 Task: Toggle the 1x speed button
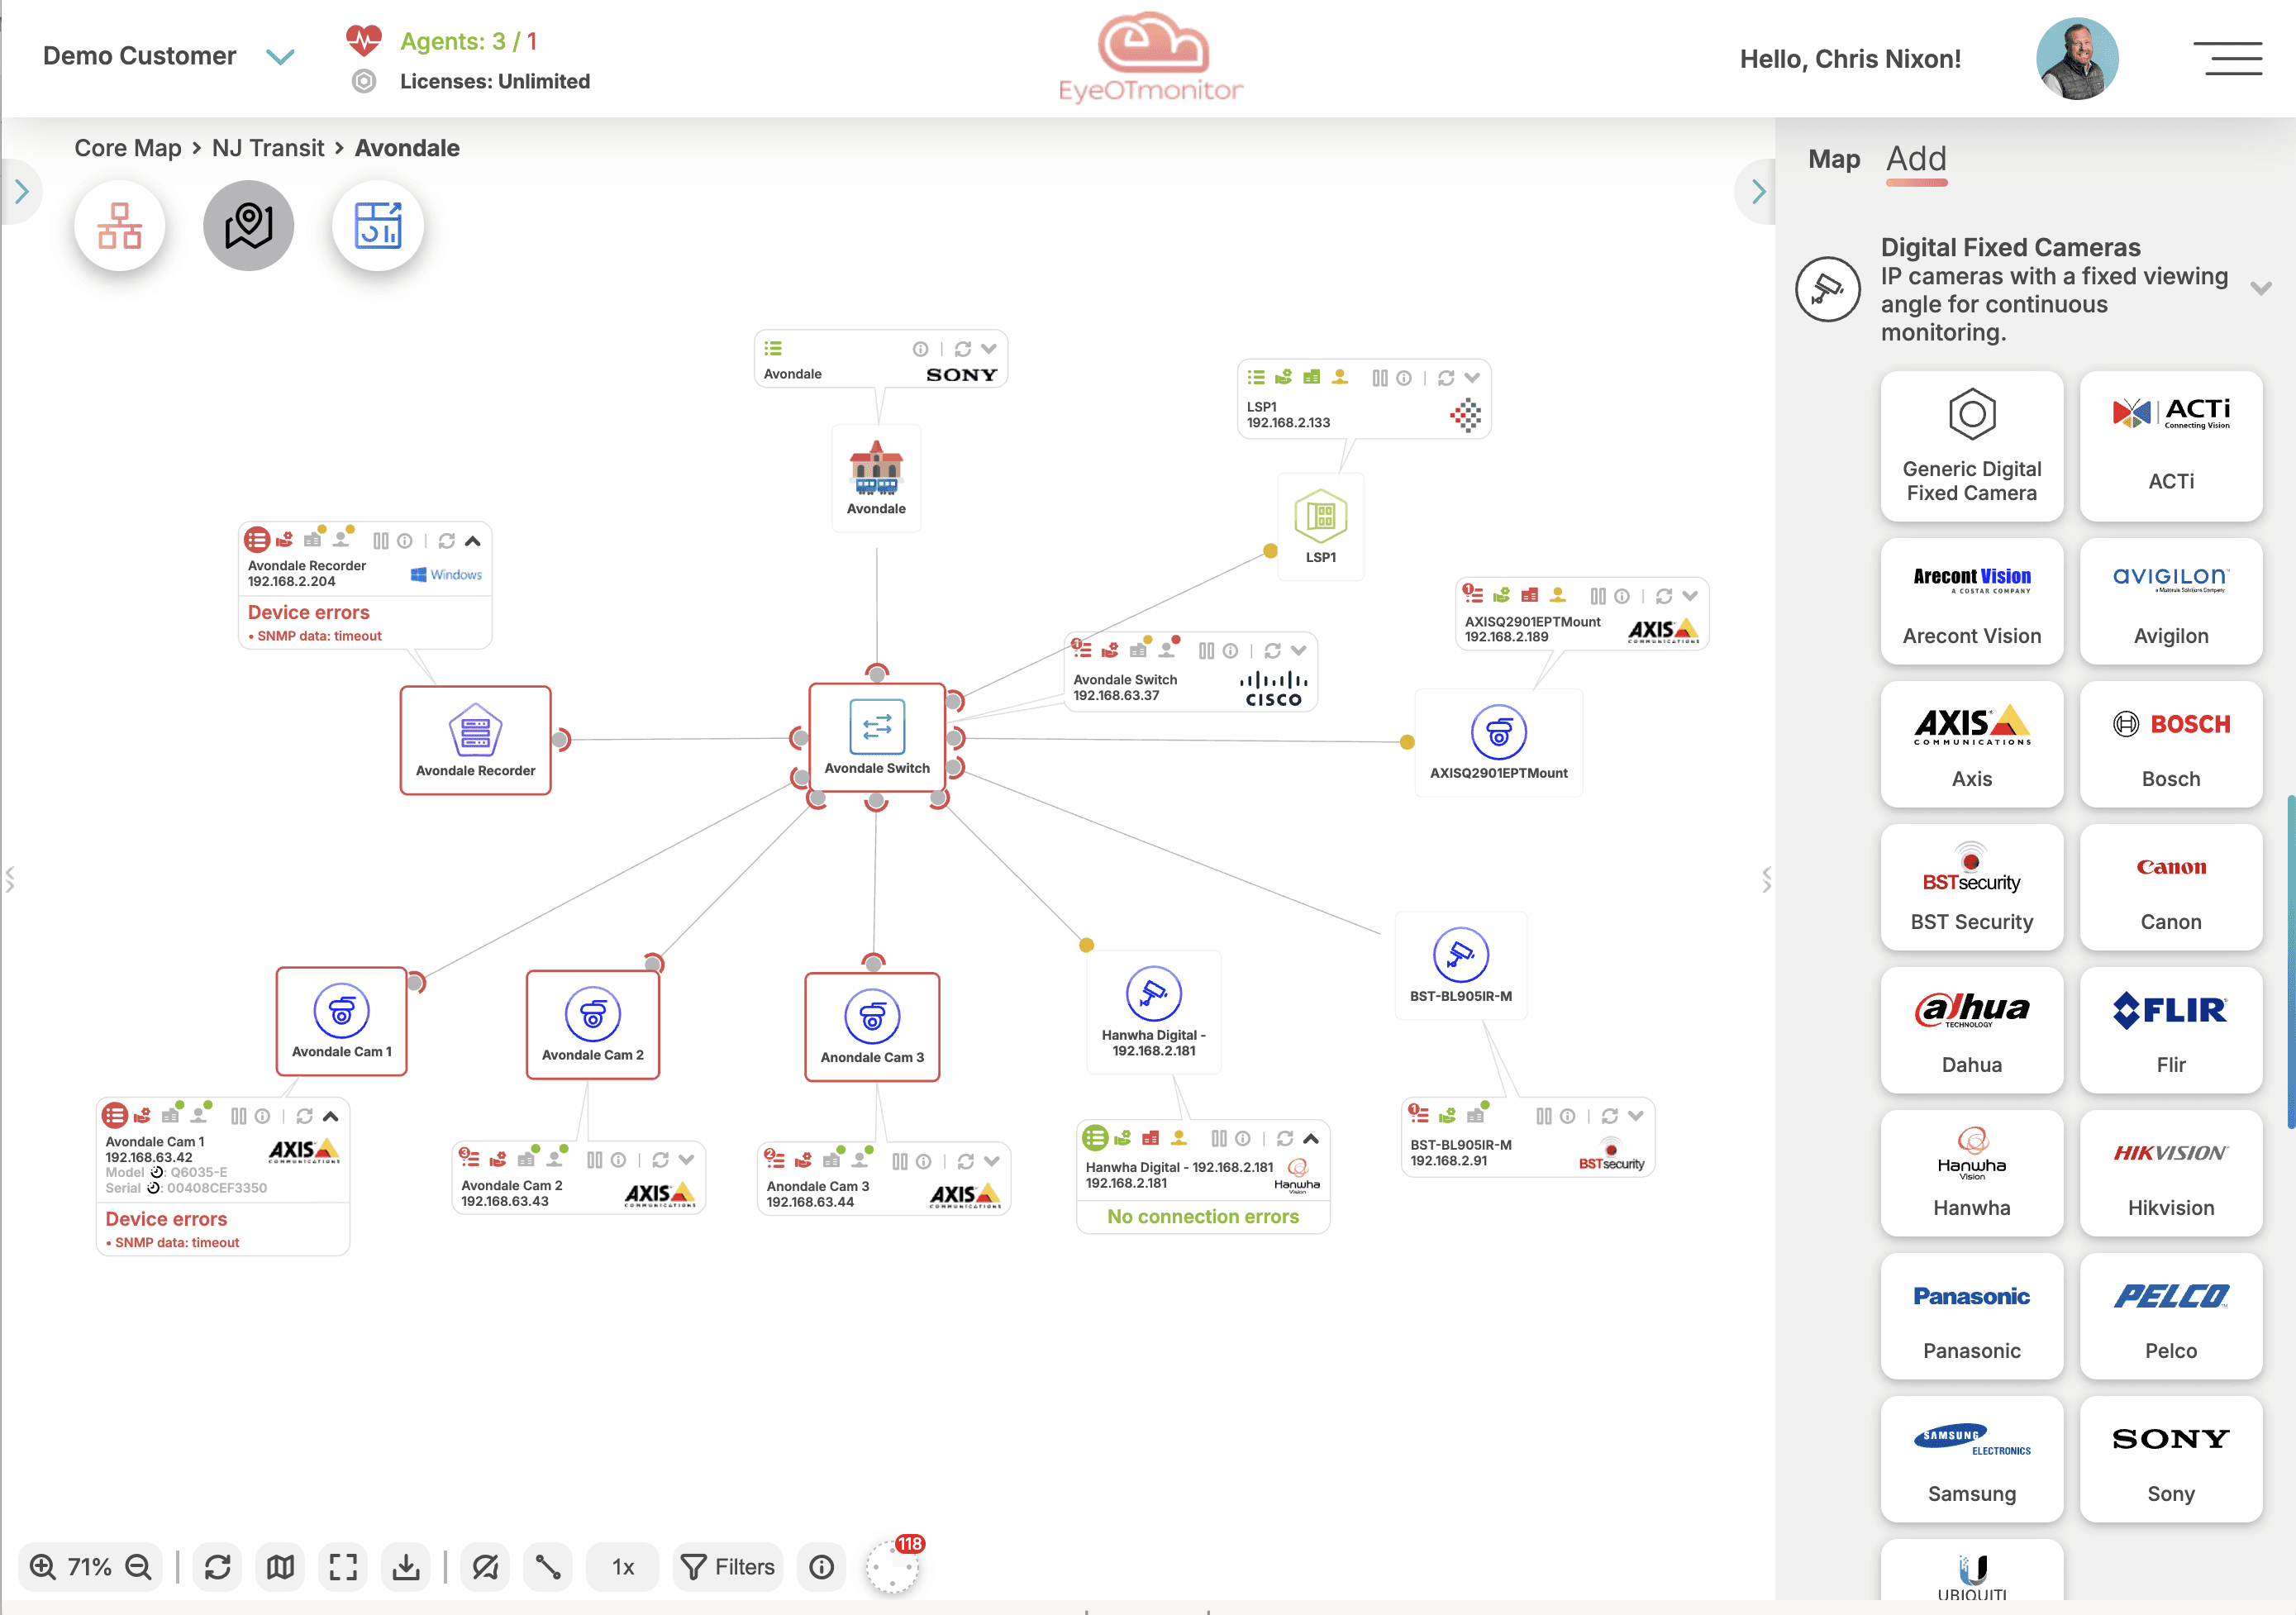tap(623, 1567)
